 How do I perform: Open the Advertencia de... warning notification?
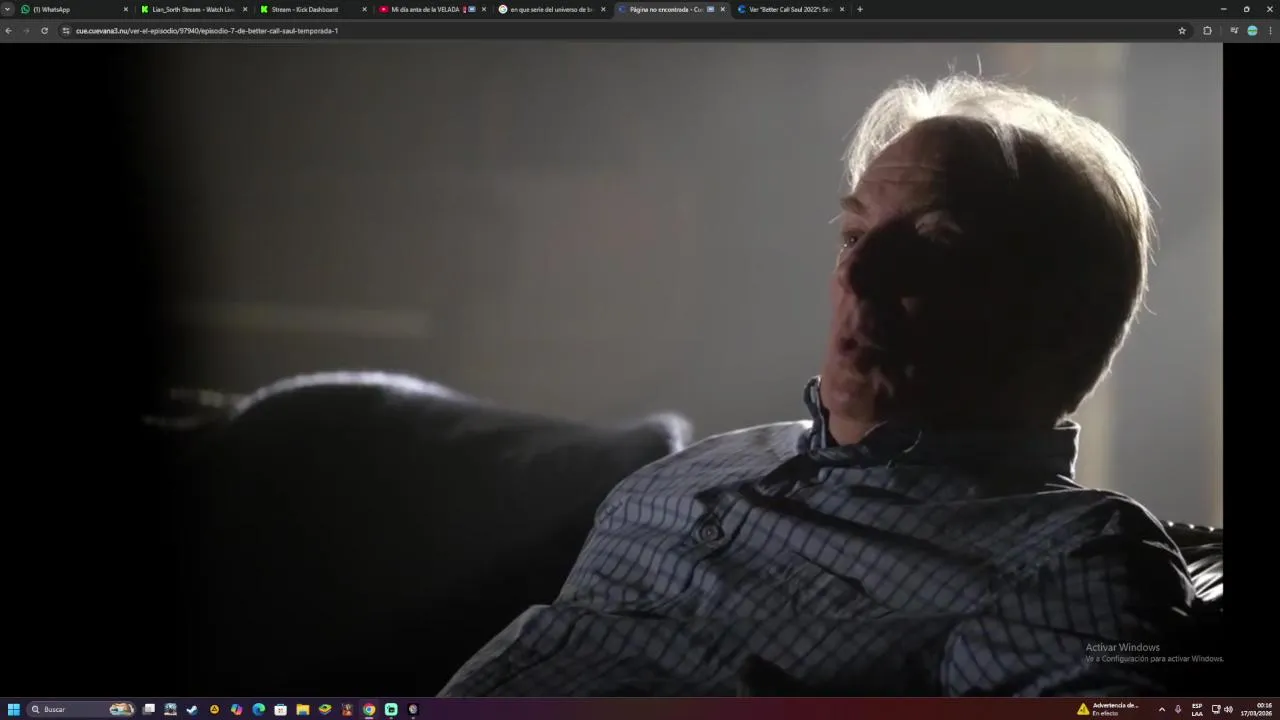[1109, 709]
